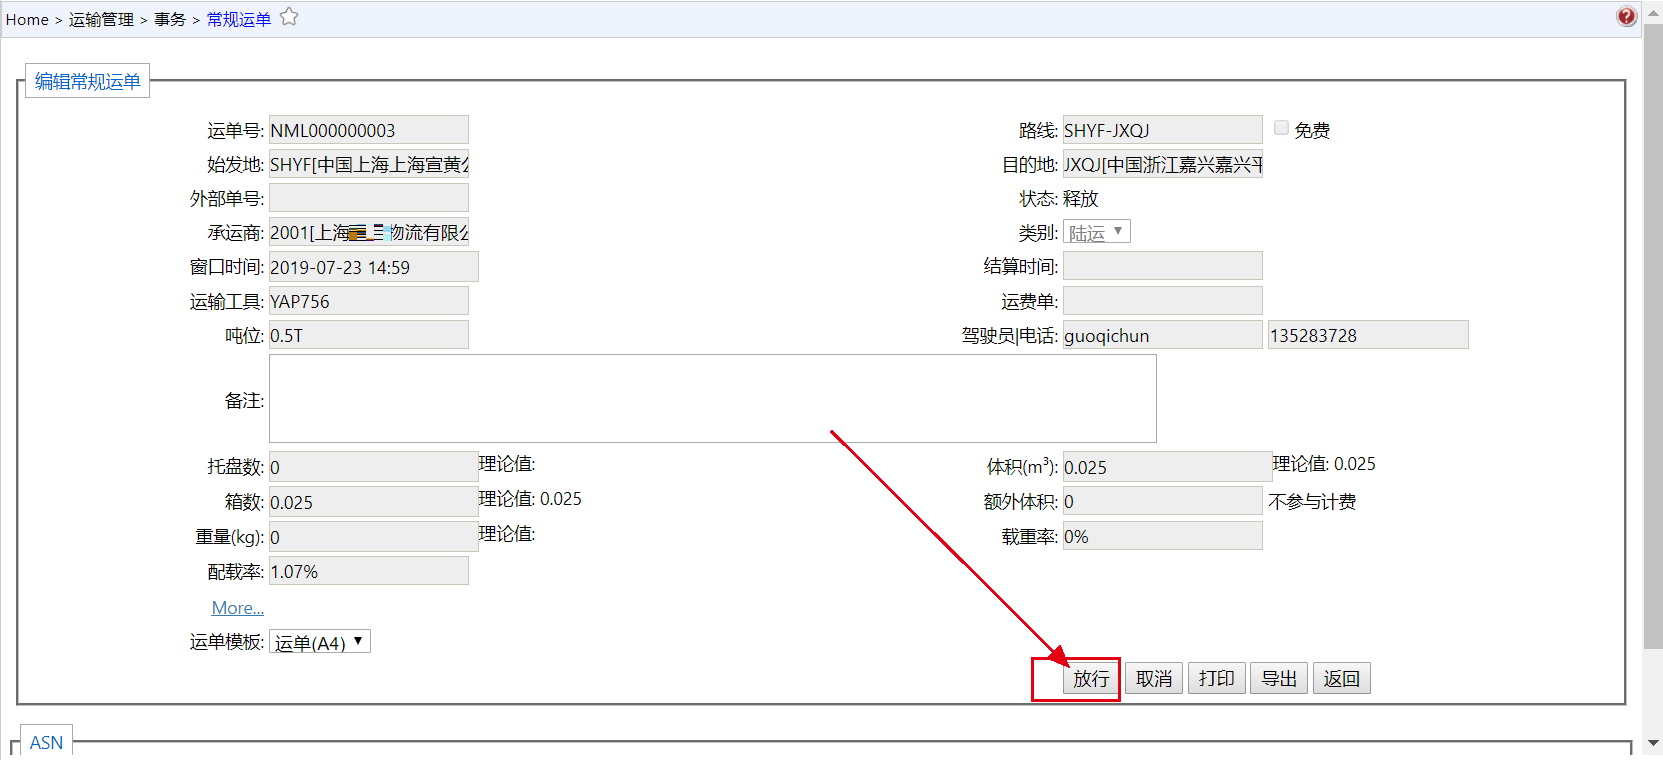Screen dimensions: 1663x760
Task: Click the driver phone field 135283728
Action: pyautogui.click(x=1369, y=335)
